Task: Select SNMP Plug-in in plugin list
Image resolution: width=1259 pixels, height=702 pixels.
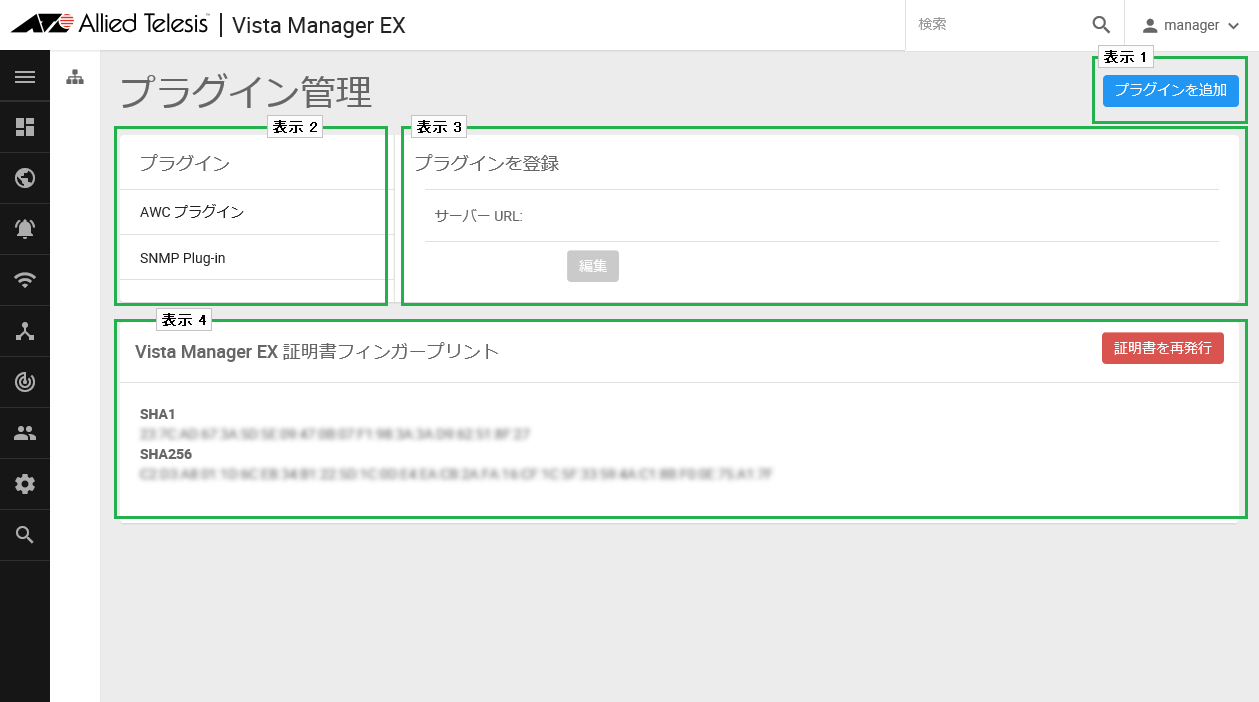Action: (x=253, y=258)
